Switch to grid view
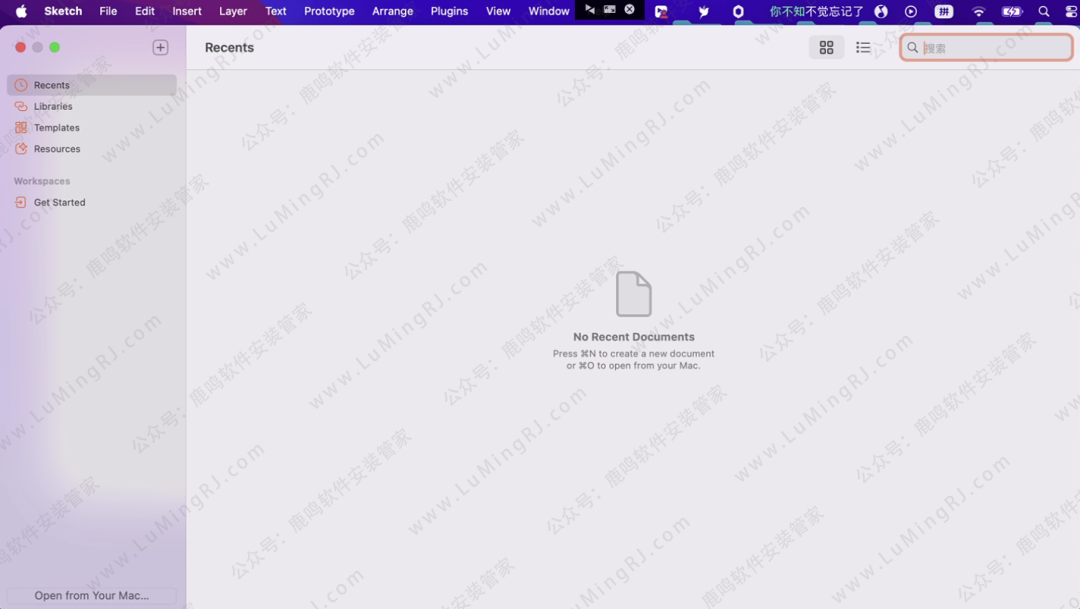The height and width of the screenshot is (609, 1080). click(x=826, y=47)
